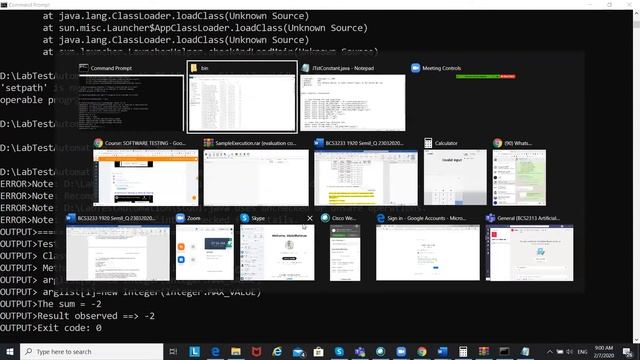Image resolution: width=640 pixels, height=360 pixels.
Task: Expand hidden system tray icons chevron
Action: [549, 352]
